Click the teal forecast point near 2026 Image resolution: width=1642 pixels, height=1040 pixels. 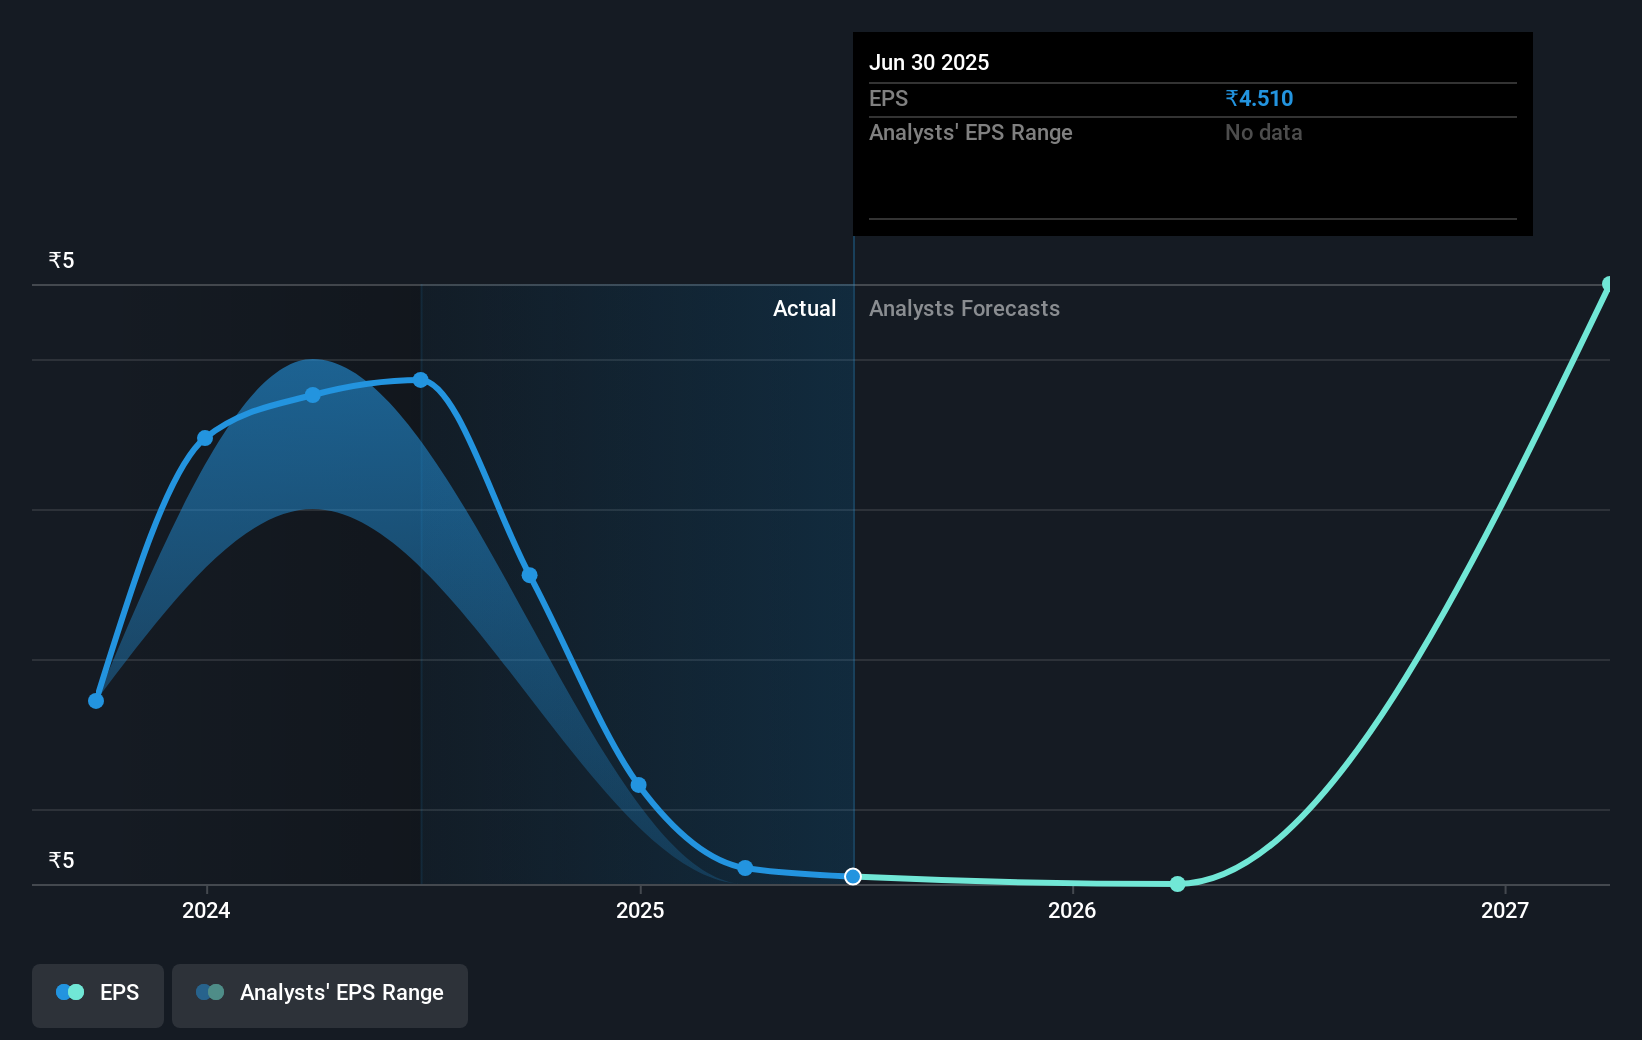[1178, 884]
